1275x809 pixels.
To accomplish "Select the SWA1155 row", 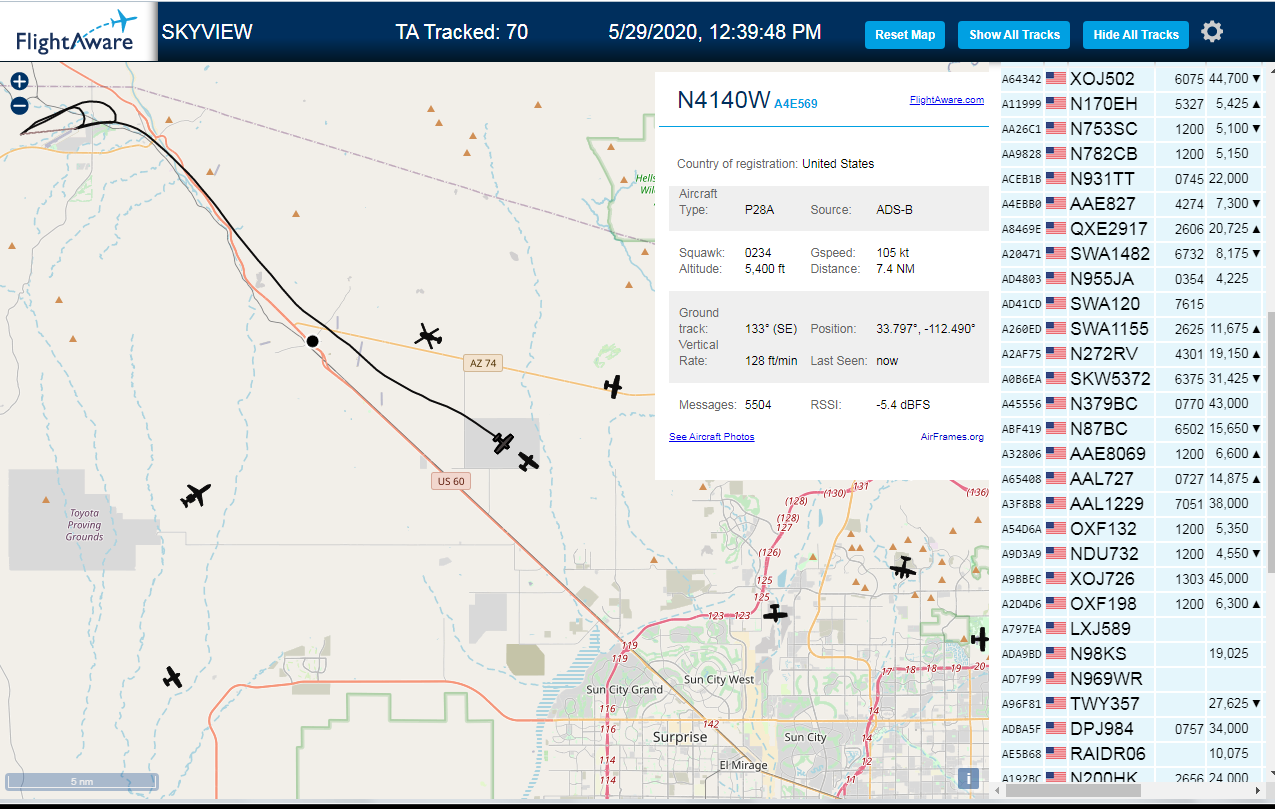I will pyautogui.click(x=1131, y=329).
